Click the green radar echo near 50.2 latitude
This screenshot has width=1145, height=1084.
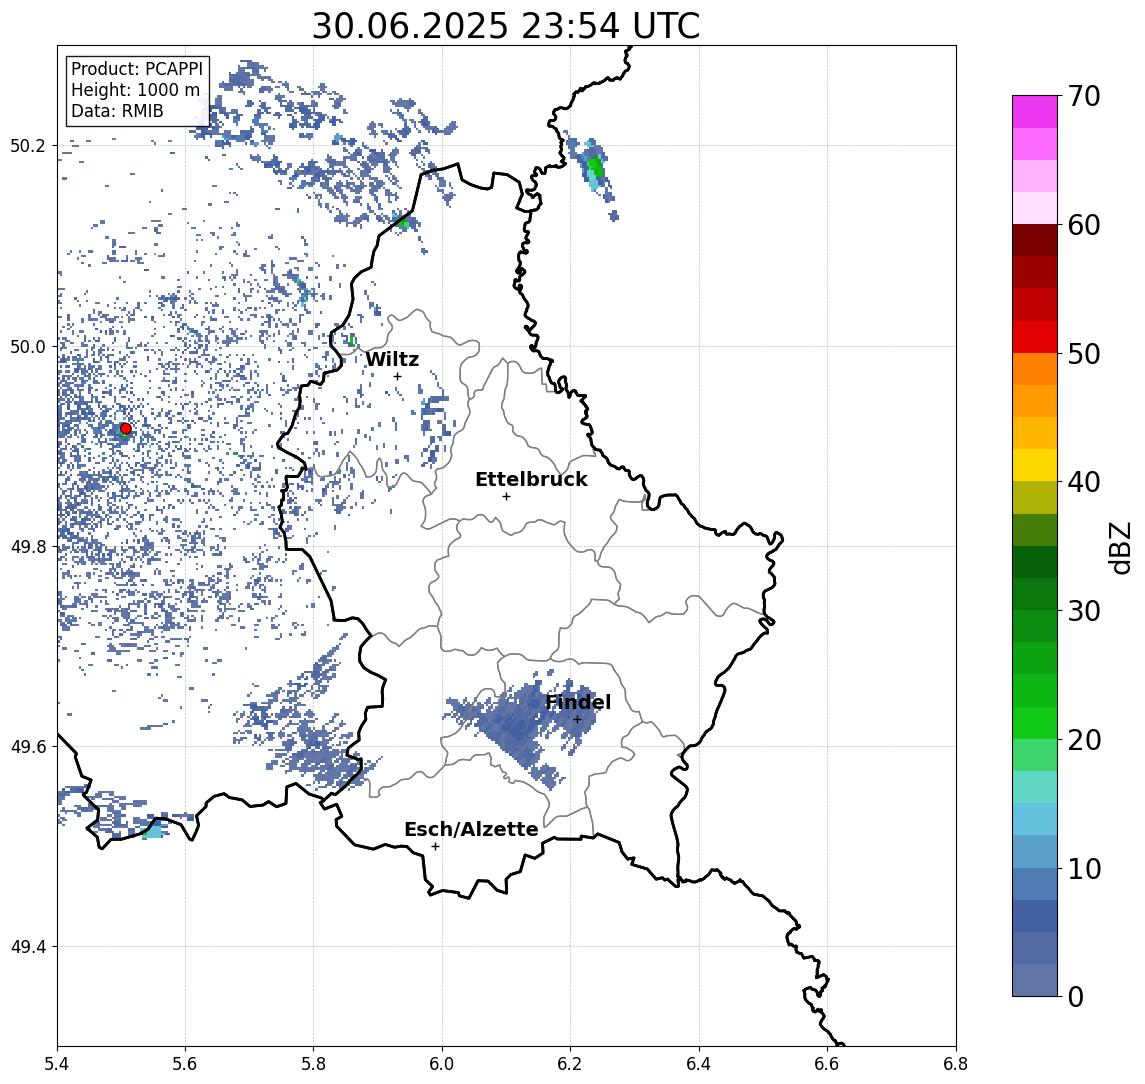point(597,168)
